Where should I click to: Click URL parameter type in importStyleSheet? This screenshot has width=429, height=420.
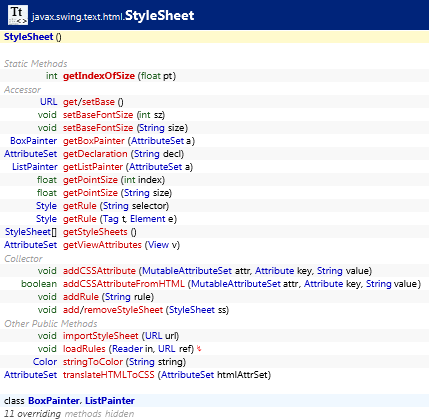click(x=154, y=336)
